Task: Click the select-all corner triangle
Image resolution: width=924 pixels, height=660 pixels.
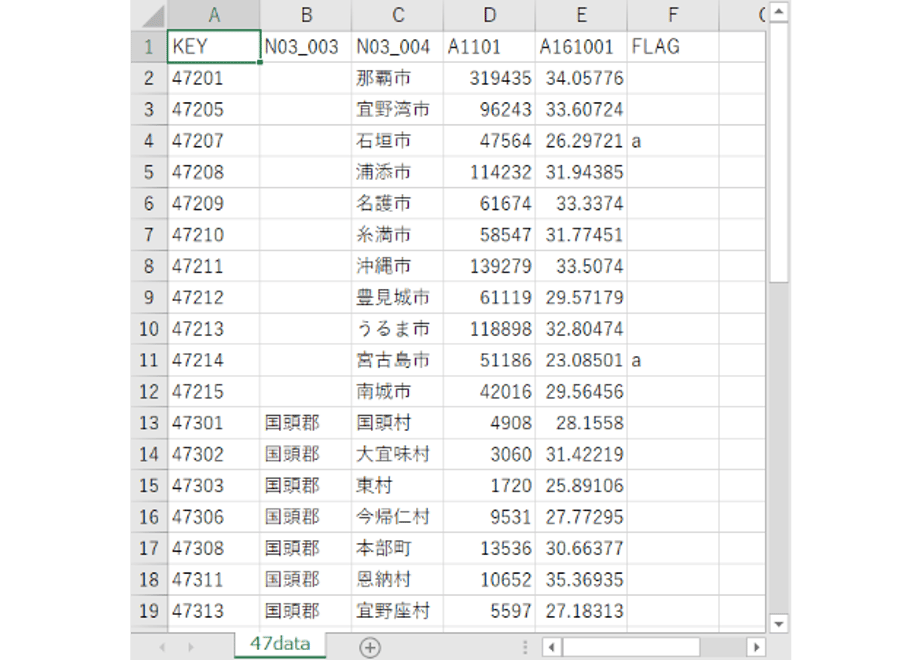Action: click(153, 16)
